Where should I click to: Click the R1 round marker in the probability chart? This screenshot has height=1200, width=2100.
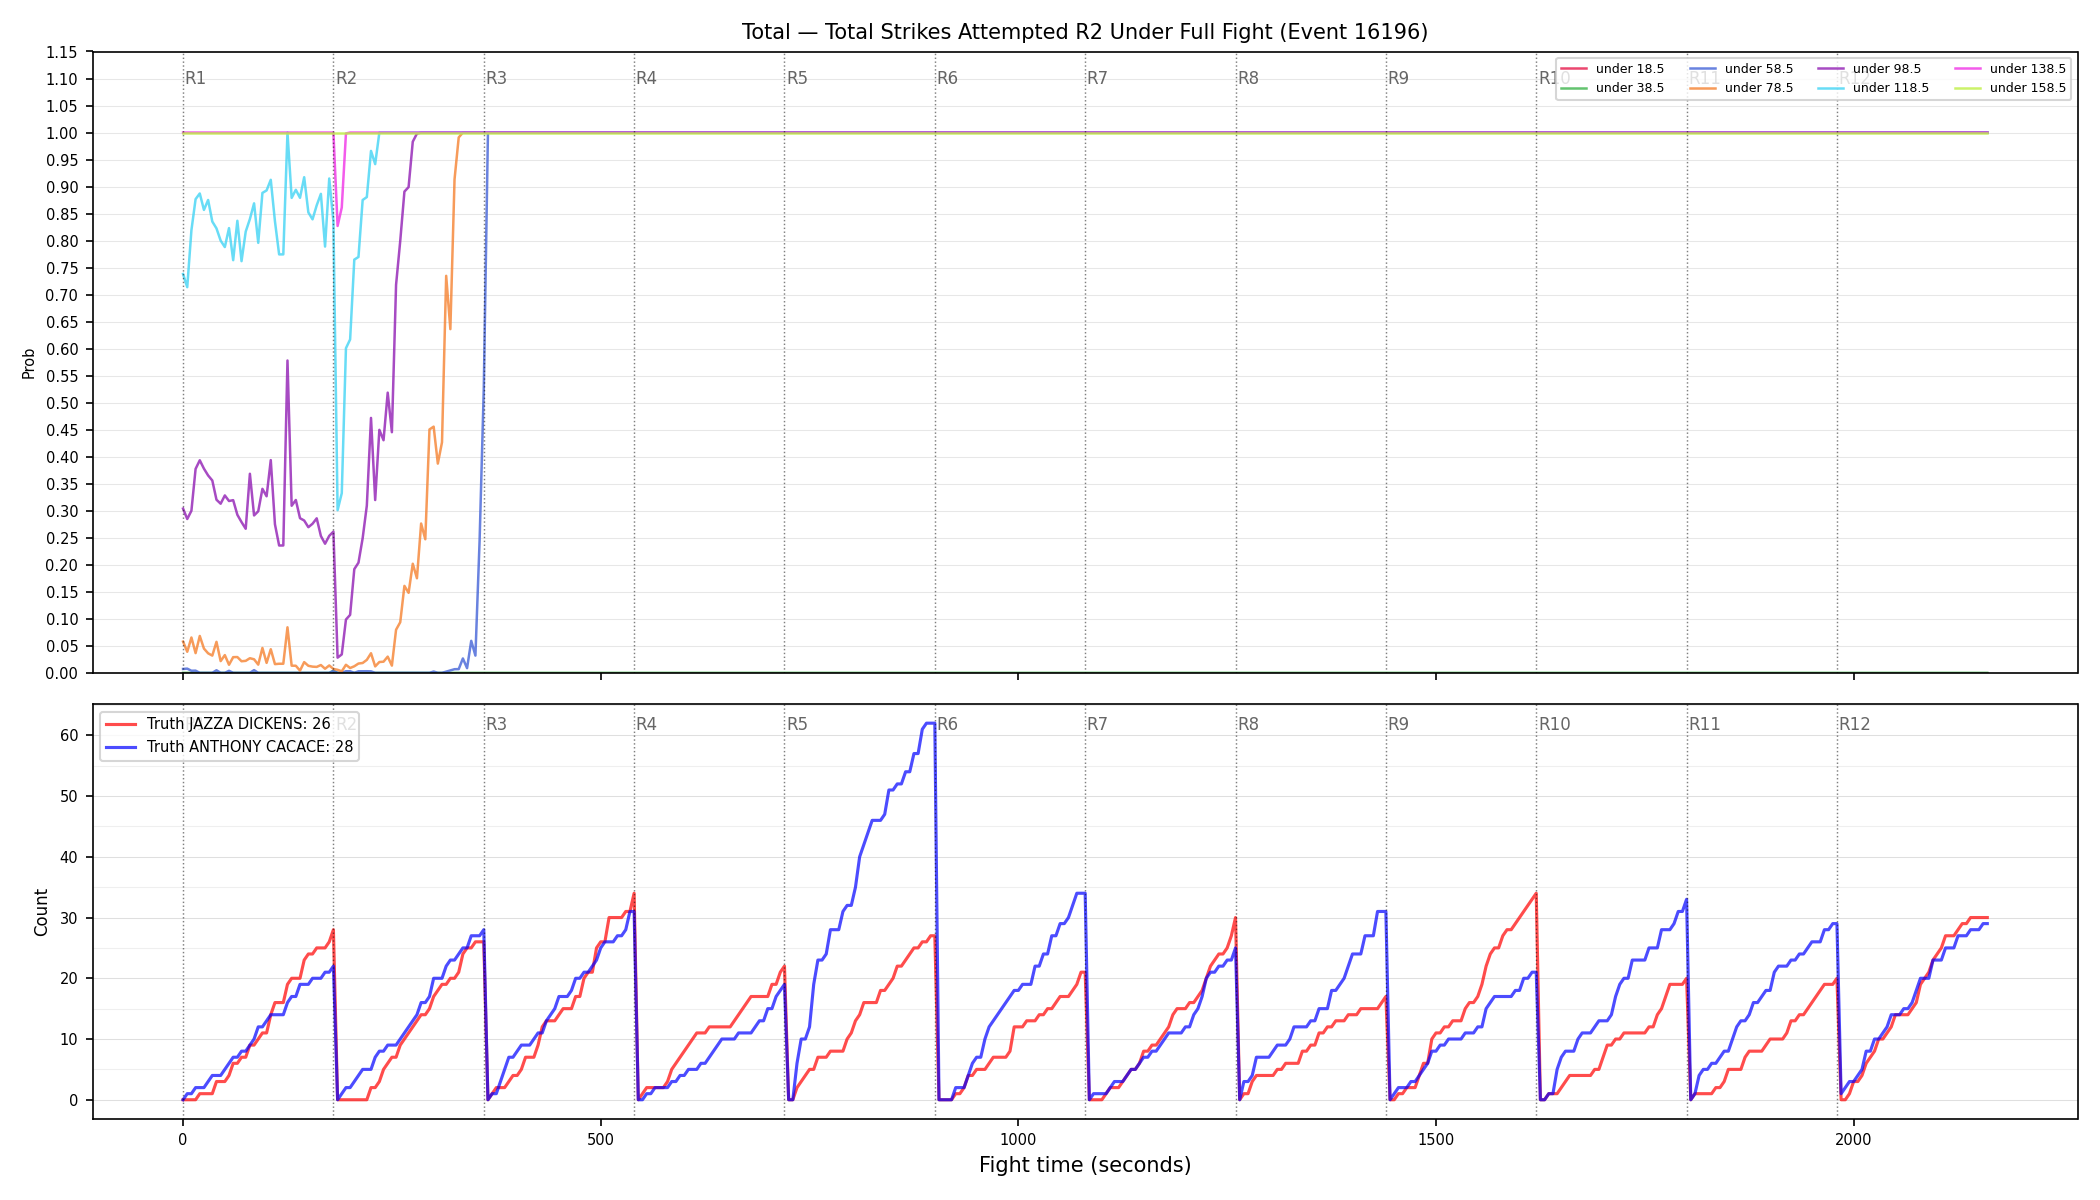point(196,78)
